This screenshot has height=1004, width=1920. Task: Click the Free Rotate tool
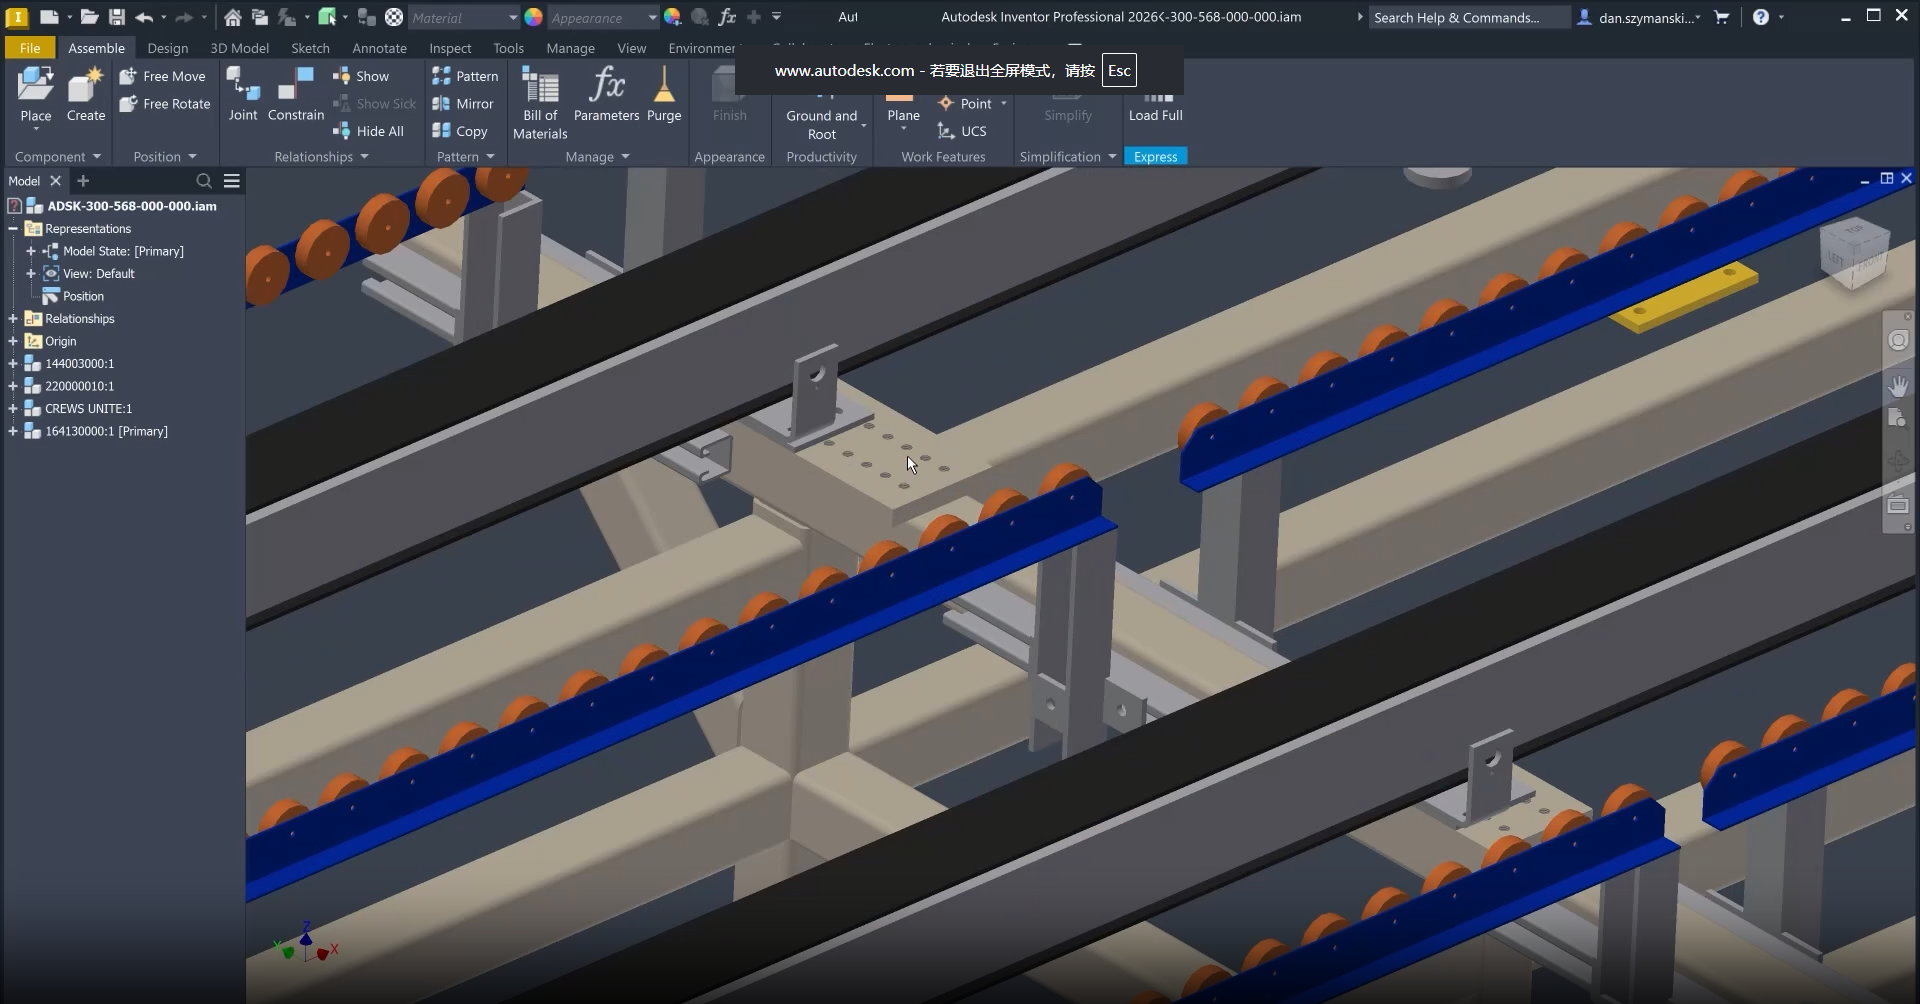pos(165,104)
